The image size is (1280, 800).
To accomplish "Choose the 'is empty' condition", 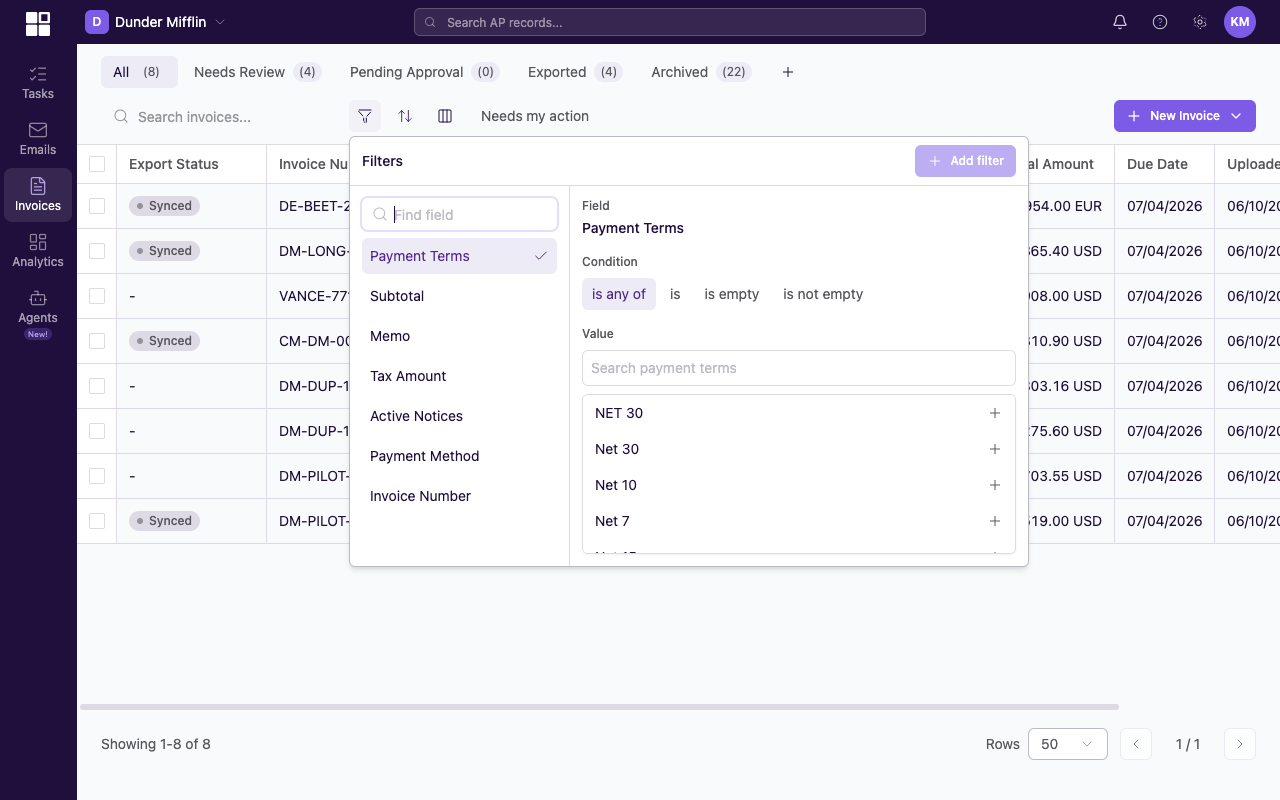I will [x=732, y=294].
